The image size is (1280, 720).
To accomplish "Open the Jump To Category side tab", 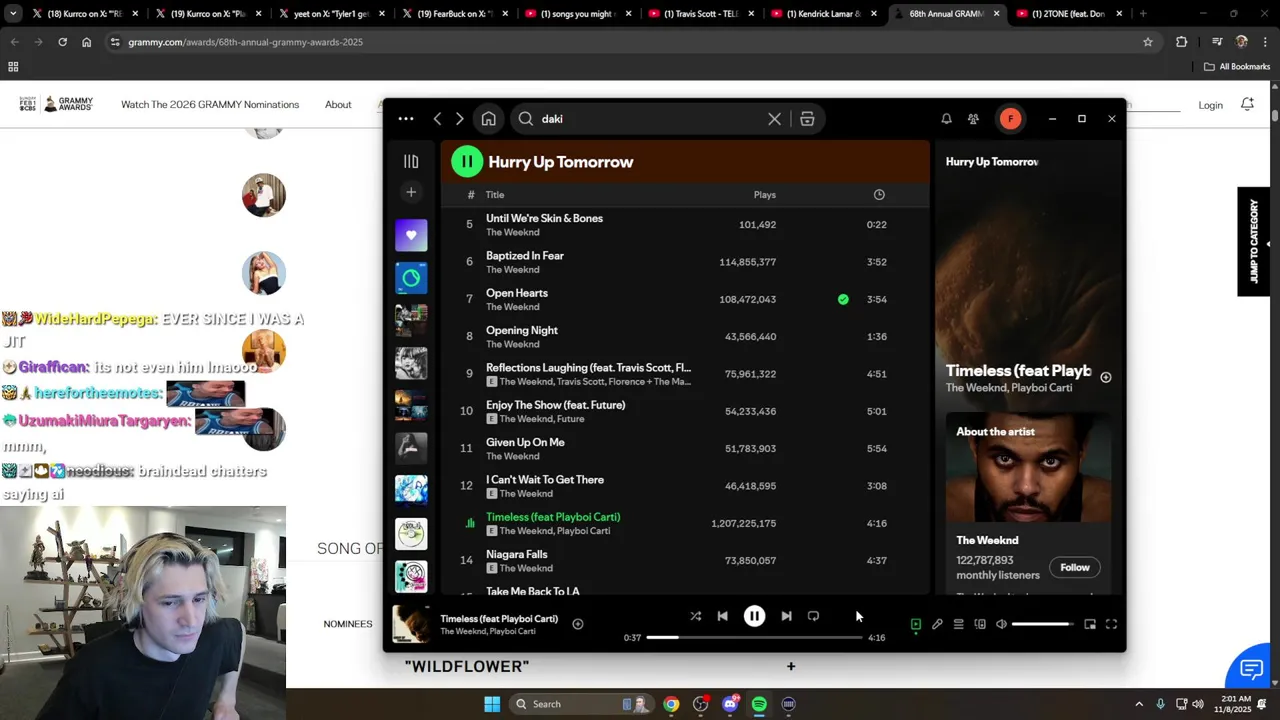I will pos(1254,241).
